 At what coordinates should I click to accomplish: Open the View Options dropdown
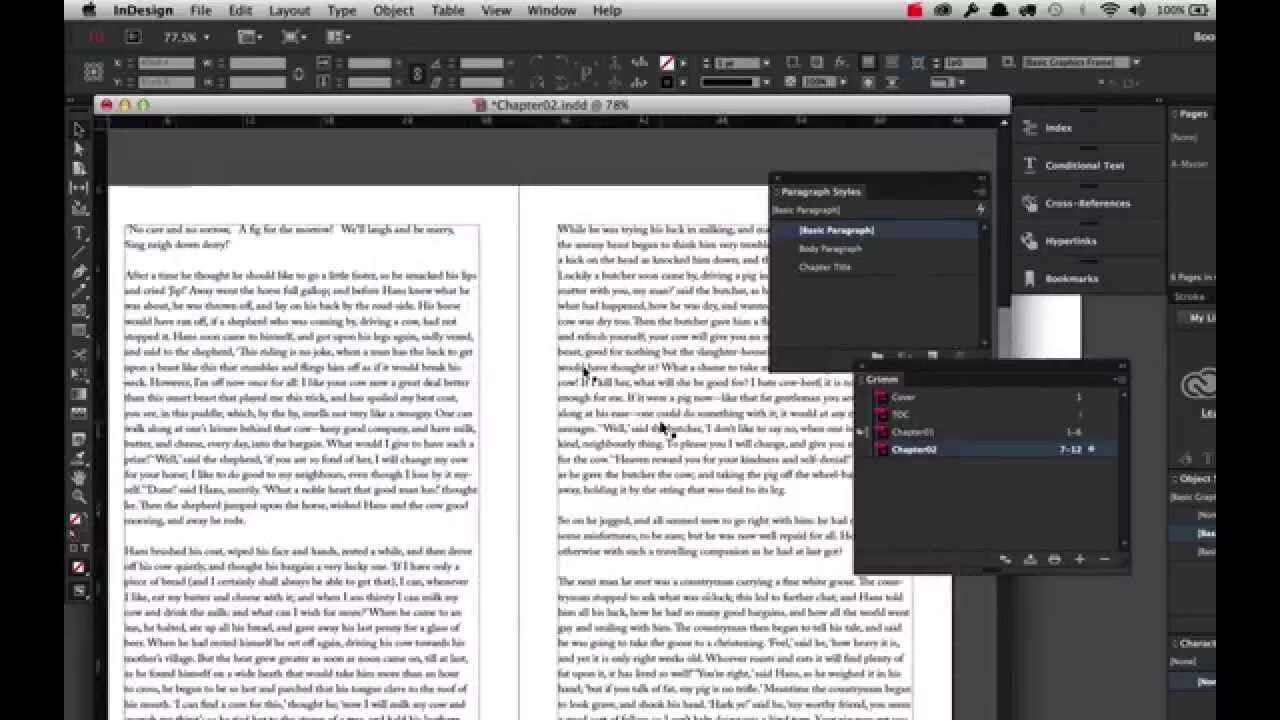[x=250, y=37]
